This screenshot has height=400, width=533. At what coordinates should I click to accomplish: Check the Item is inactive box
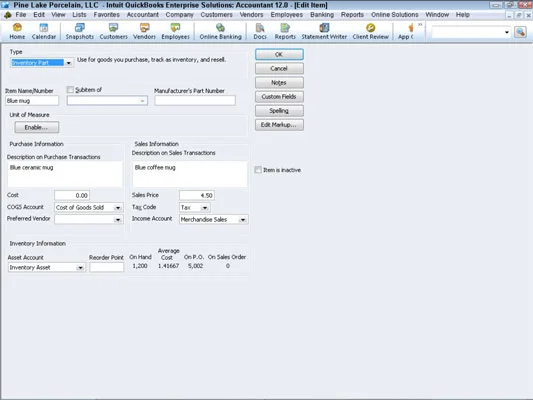pyautogui.click(x=258, y=170)
